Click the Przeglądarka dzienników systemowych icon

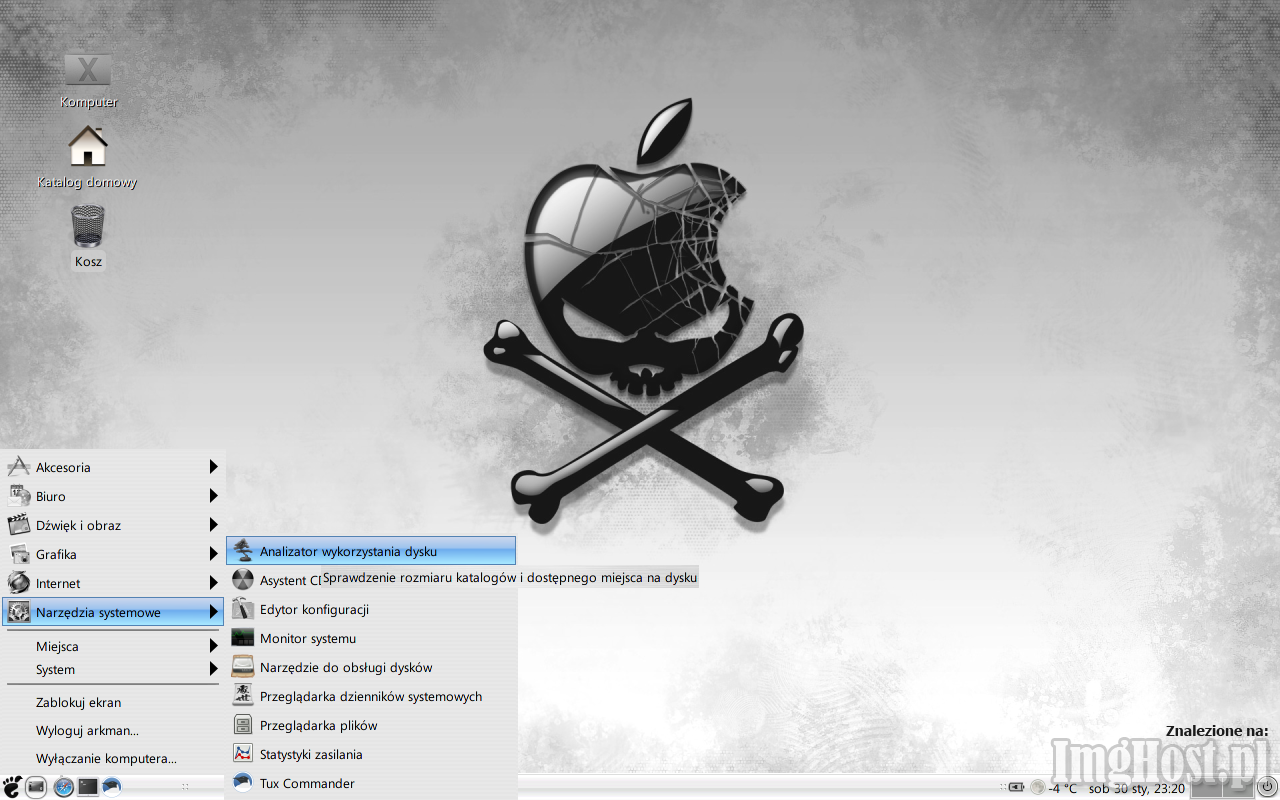click(243, 696)
